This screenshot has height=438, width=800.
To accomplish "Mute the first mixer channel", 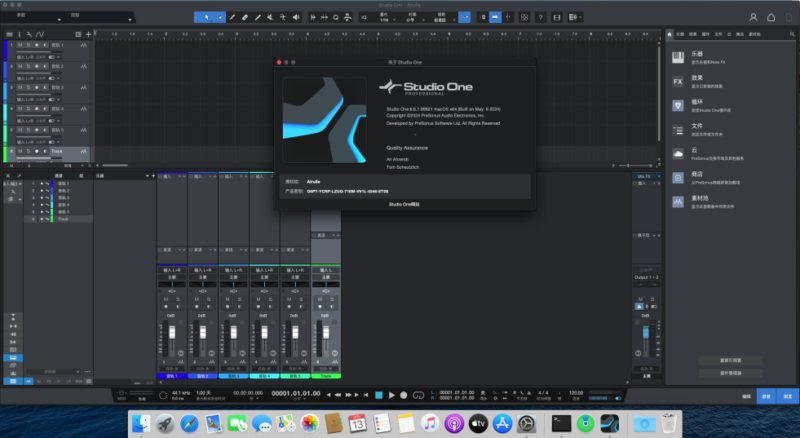I will coord(168,298).
